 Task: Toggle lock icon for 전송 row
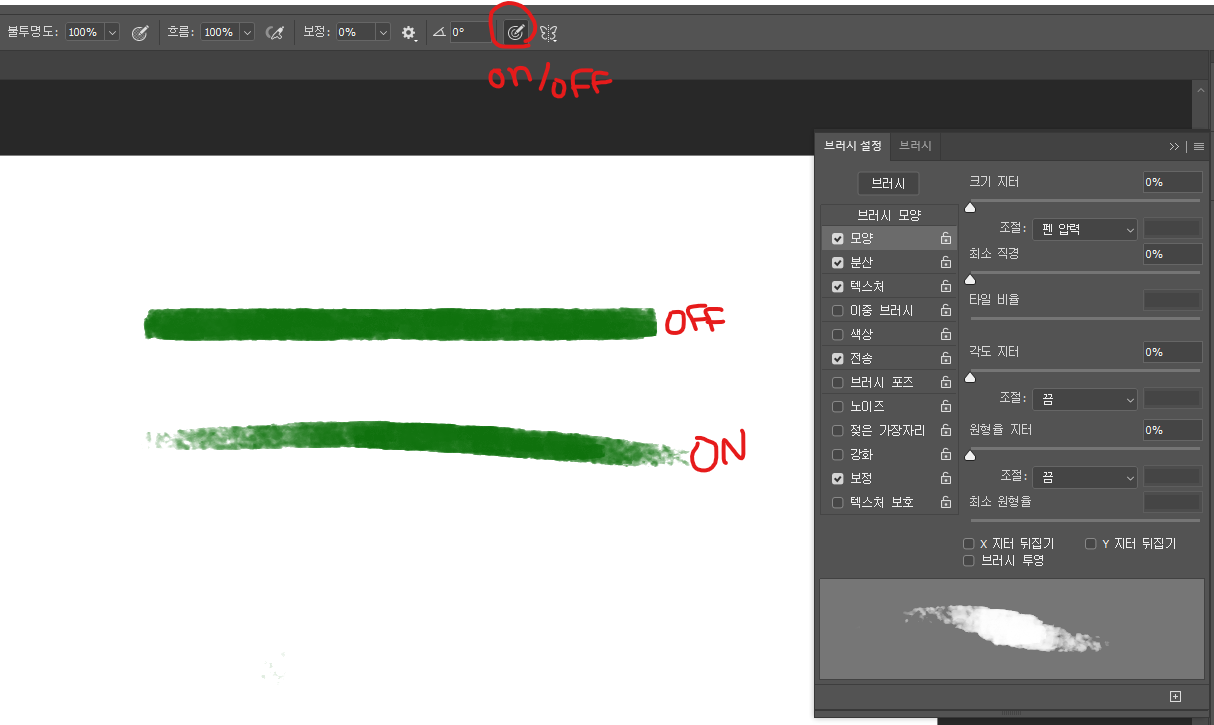coord(945,359)
